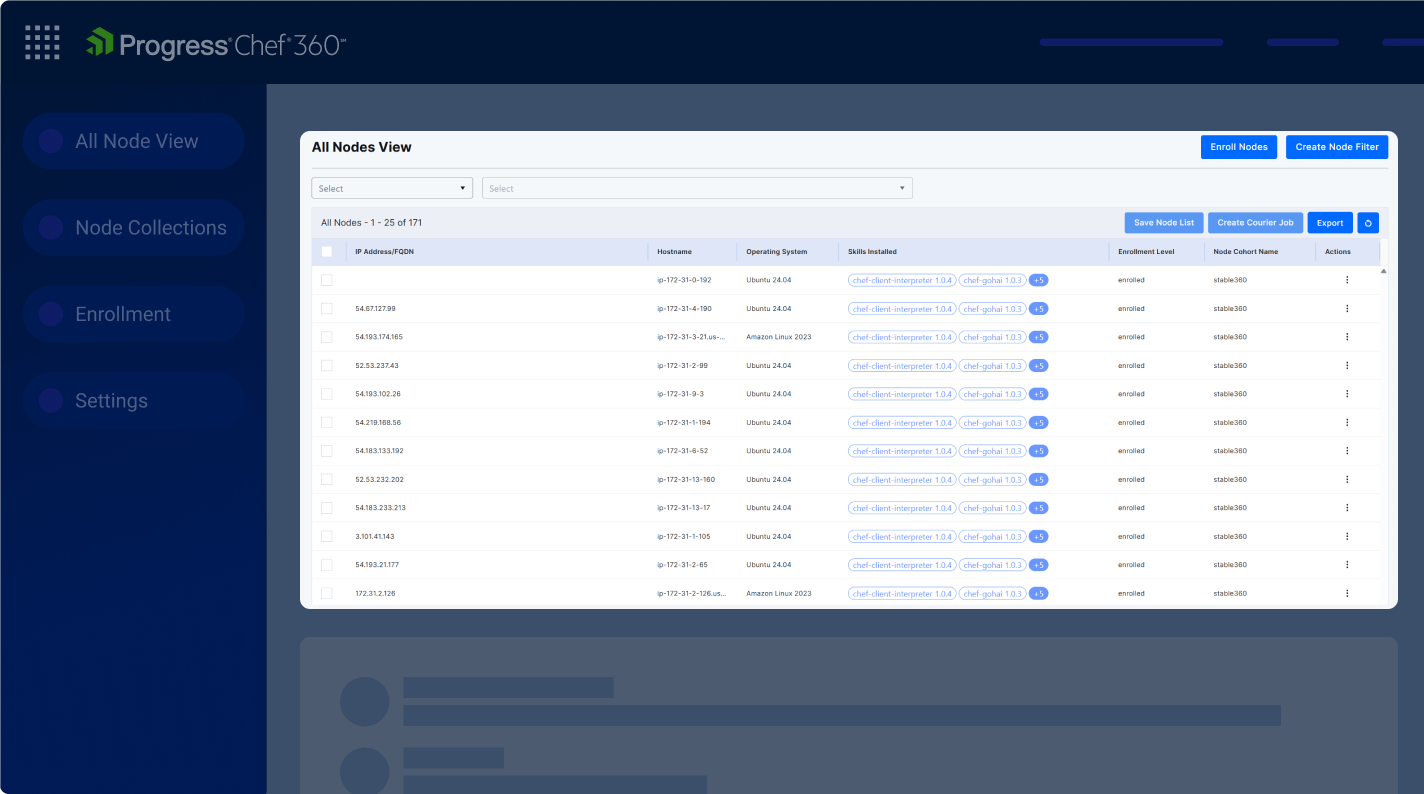
Task: Click the +5 skills badge on first node row
Action: (1038, 280)
